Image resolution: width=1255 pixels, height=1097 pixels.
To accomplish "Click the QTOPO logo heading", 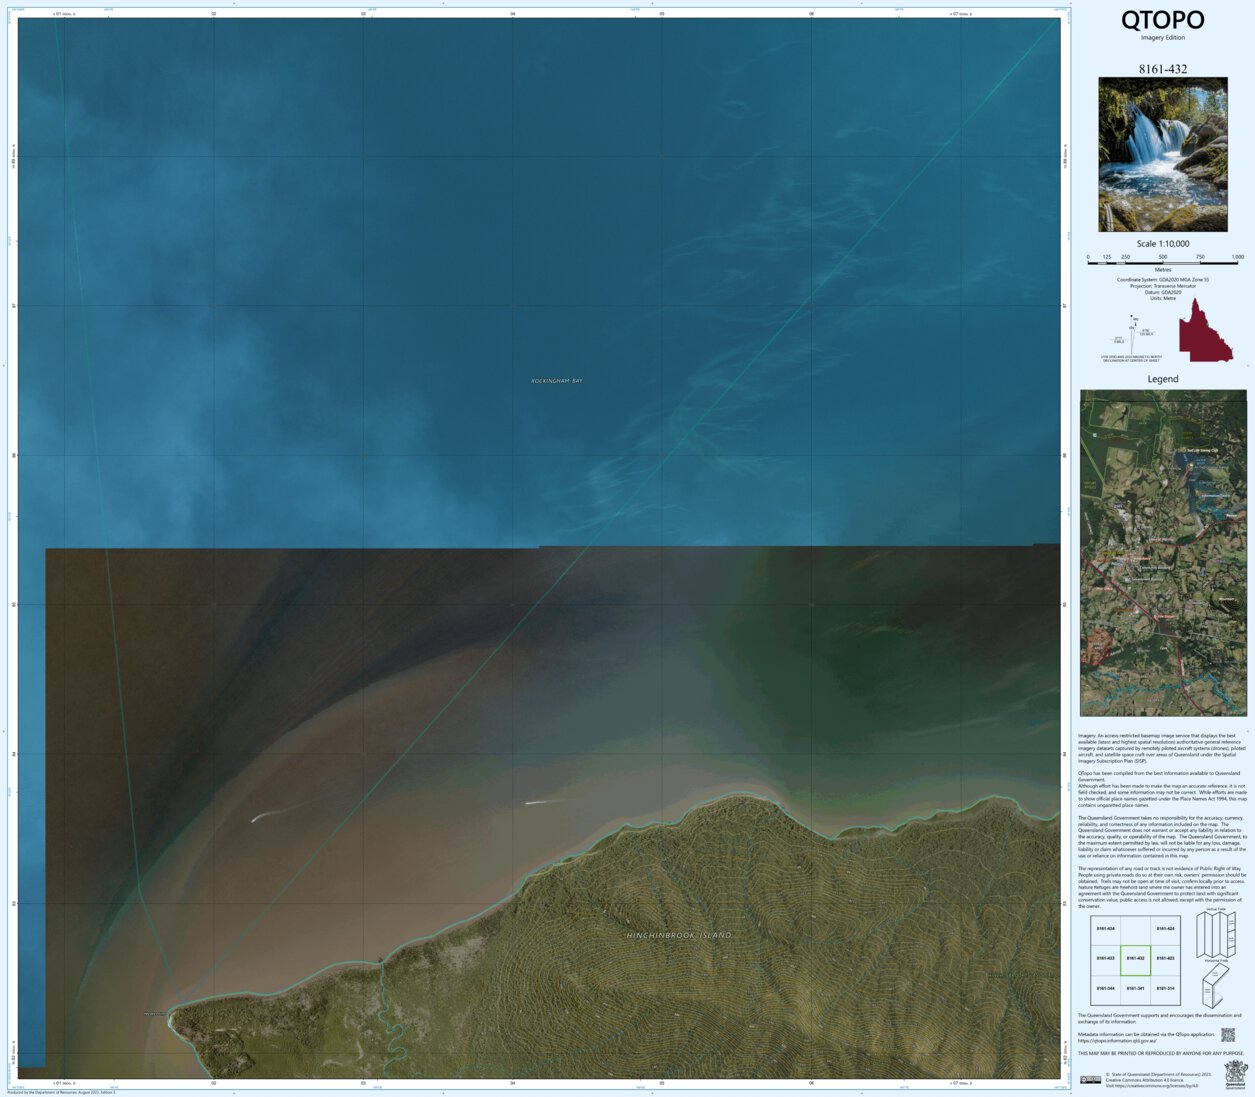I will click(1165, 19).
